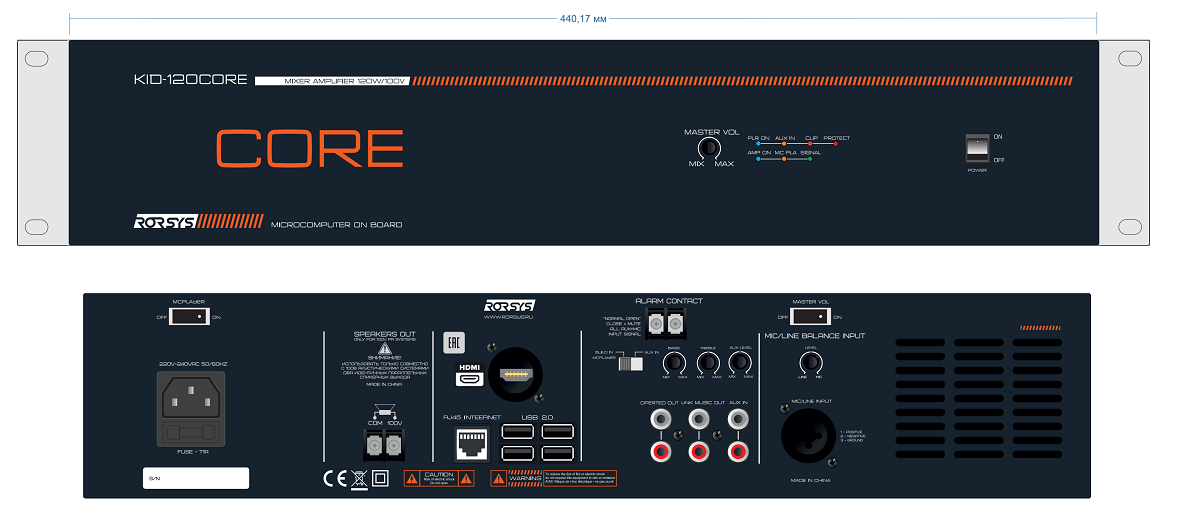The height and width of the screenshot is (526, 1200).
Task: Click the TREBLE control knob
Action: pyautogui.click(x=707, y=361)
